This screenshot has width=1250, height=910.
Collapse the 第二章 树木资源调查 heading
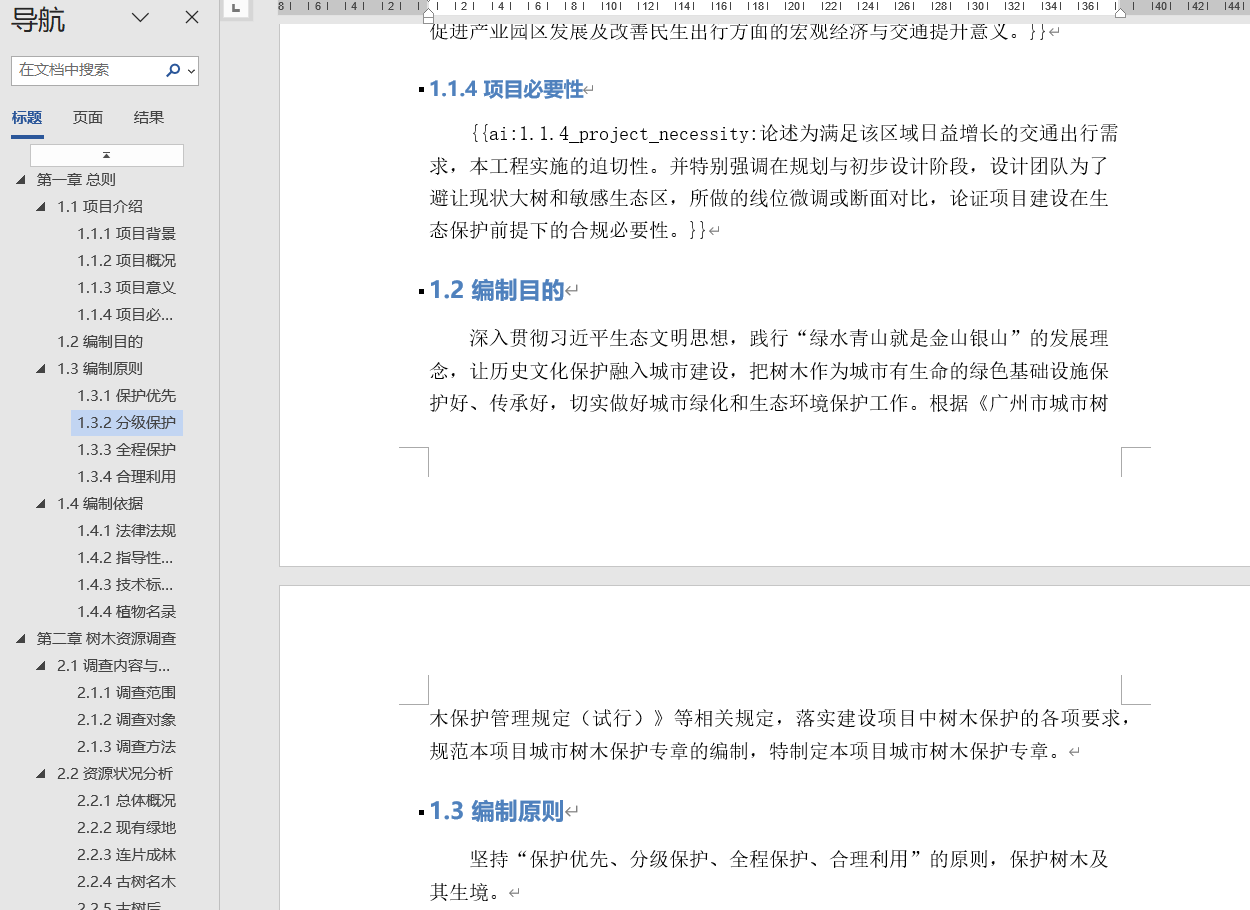20,638
